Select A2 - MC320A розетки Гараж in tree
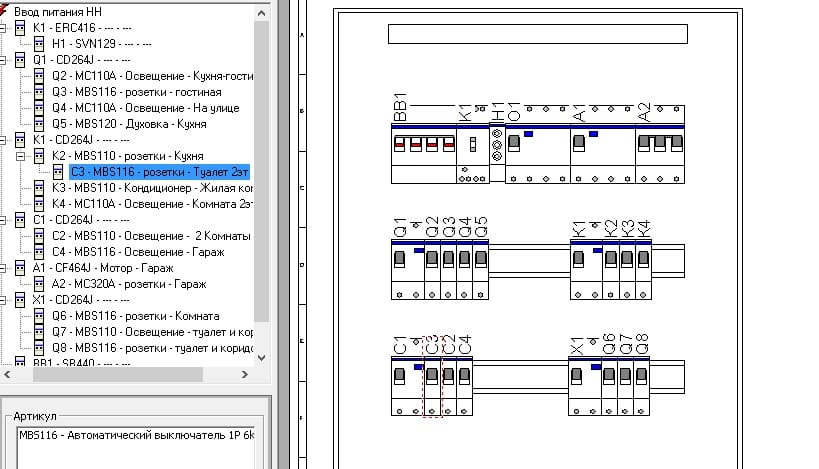This screenshot has width=819, height=469. [x=129, y=284]
